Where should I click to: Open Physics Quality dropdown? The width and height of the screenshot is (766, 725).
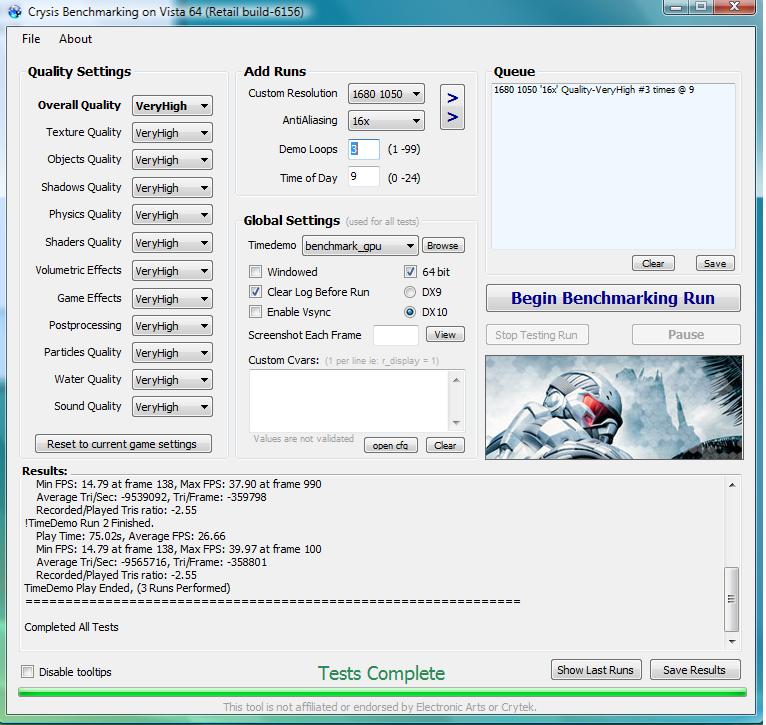click(172, 215)
